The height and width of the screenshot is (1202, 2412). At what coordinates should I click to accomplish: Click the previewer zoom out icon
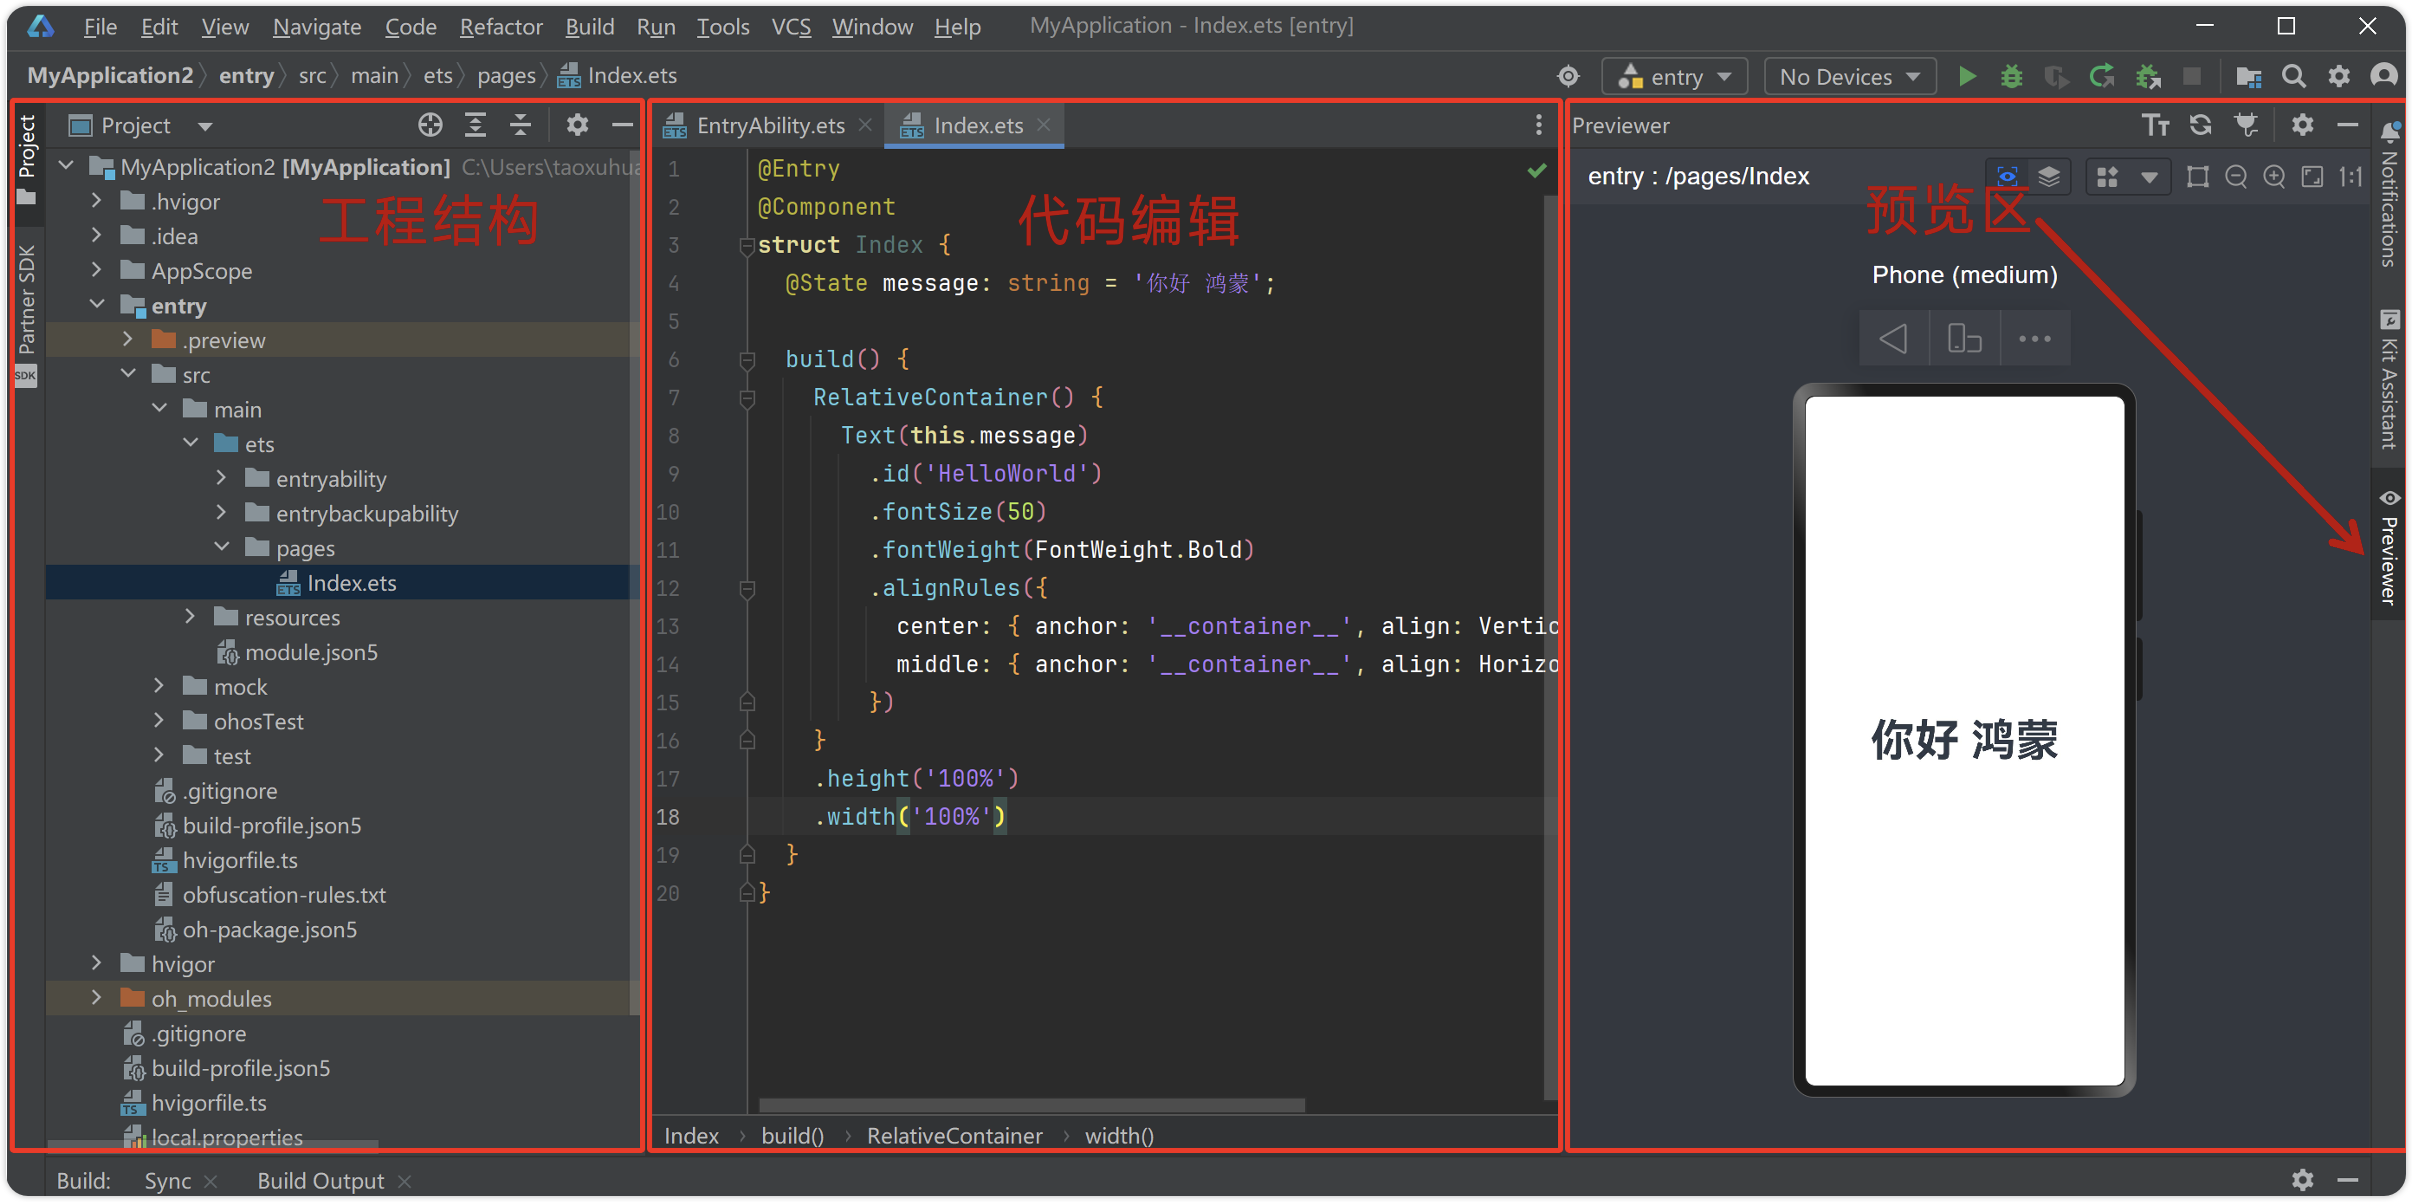point(2236,177)
